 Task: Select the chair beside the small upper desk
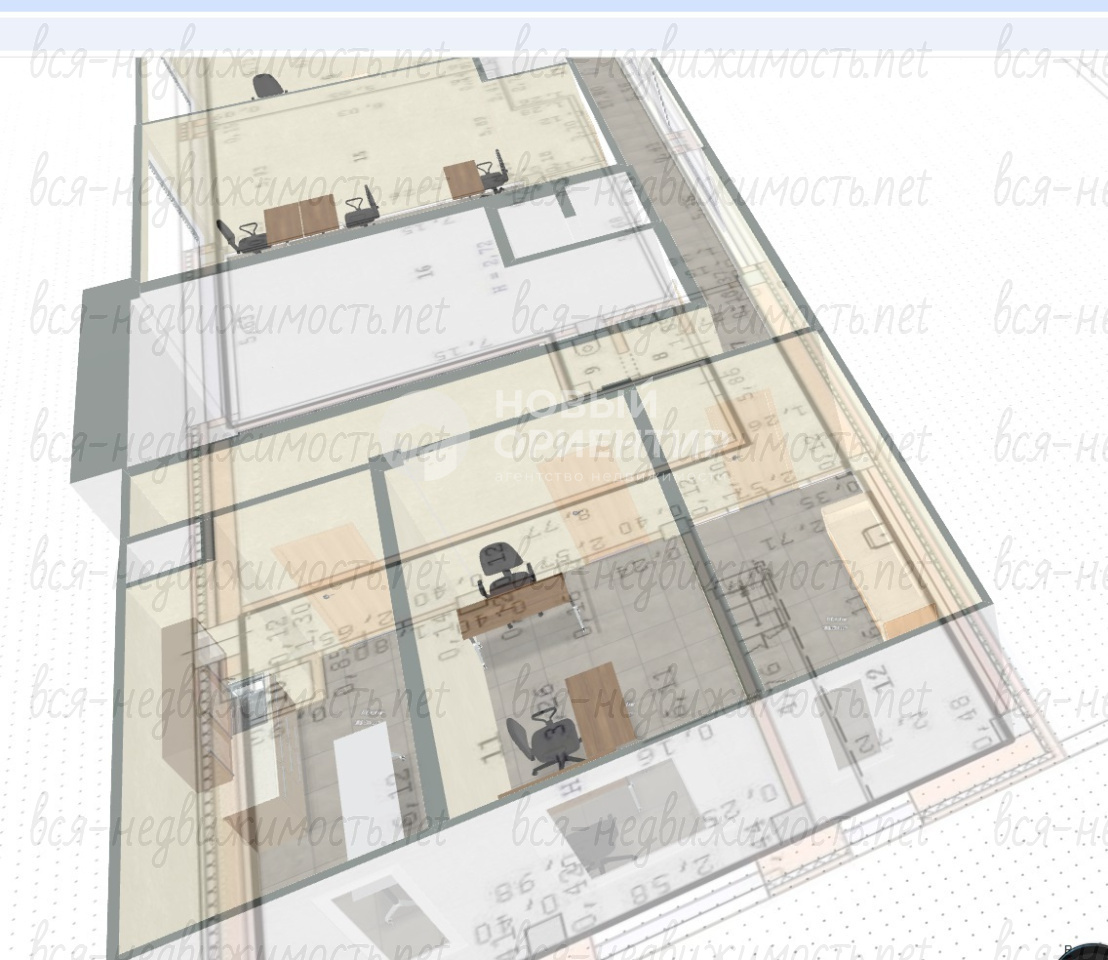click(493, 171)
